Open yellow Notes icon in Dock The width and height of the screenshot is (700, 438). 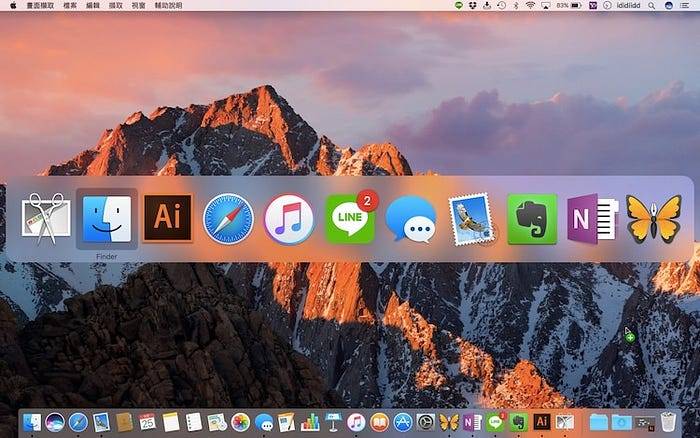[x=171, y=422]
